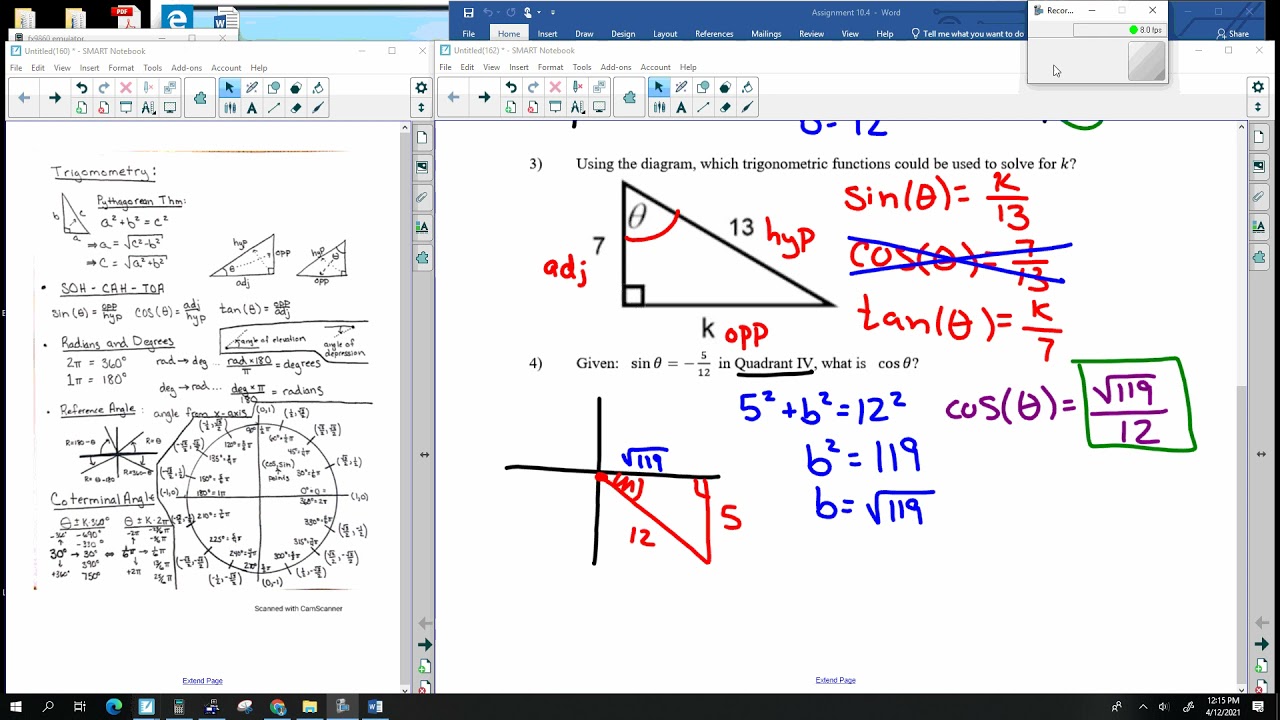Switch to Word's Insert ribbon tab
This screenshot has height=720, width=1280.
(547, 34)
